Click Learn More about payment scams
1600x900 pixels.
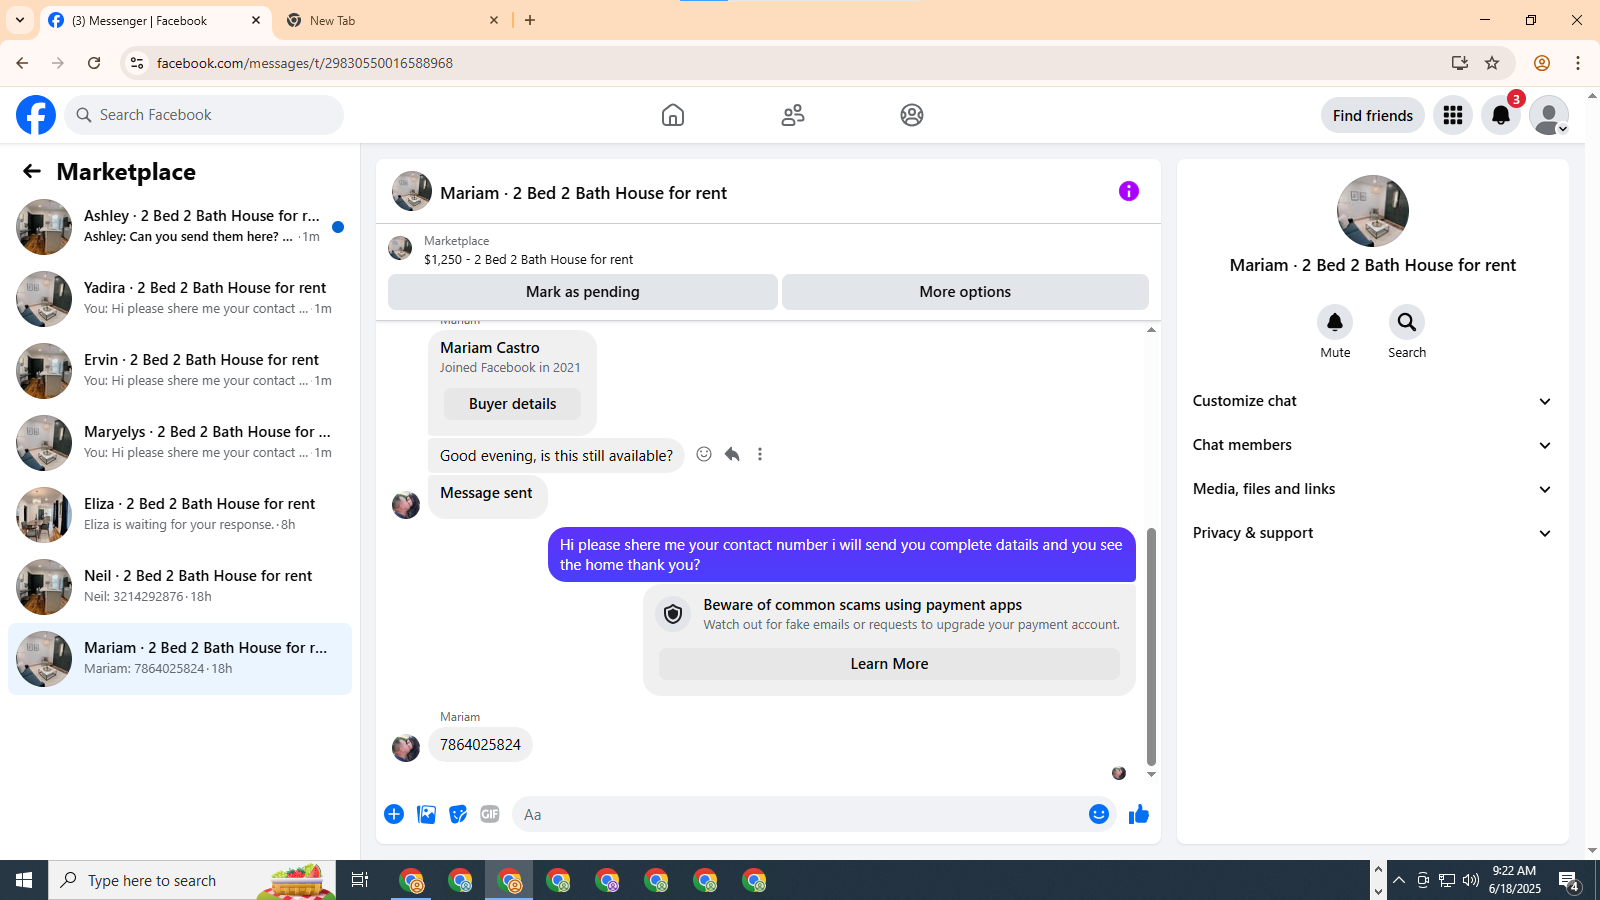click(889, 664)
